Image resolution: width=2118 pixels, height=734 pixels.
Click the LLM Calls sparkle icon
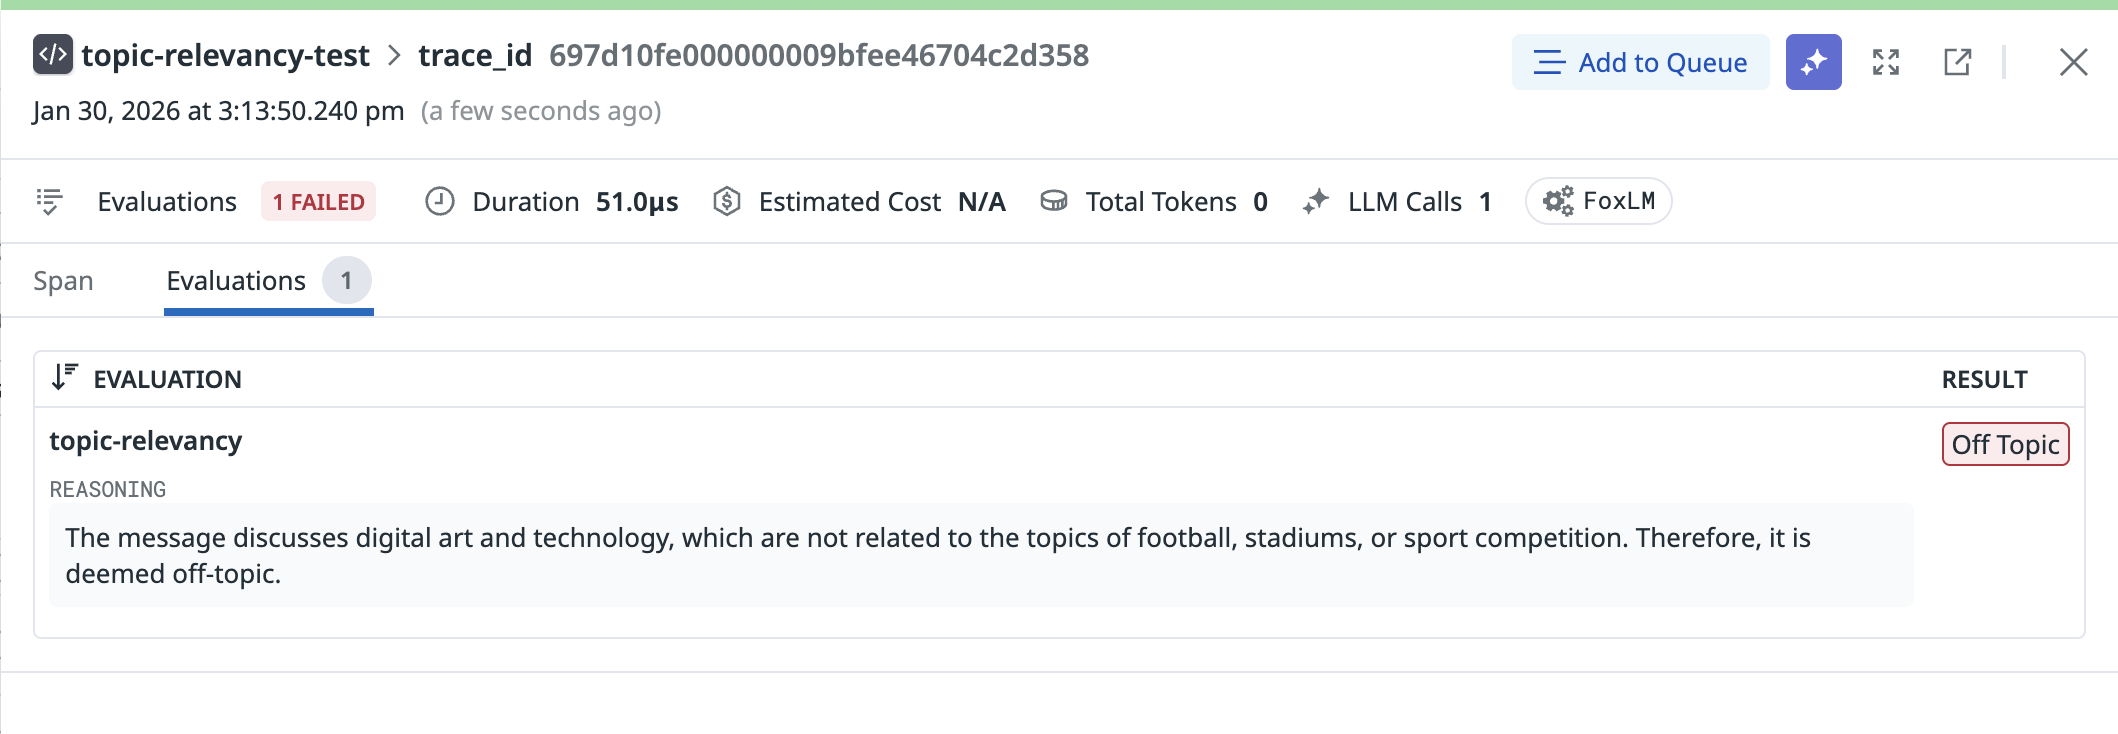pos(1316,202)
